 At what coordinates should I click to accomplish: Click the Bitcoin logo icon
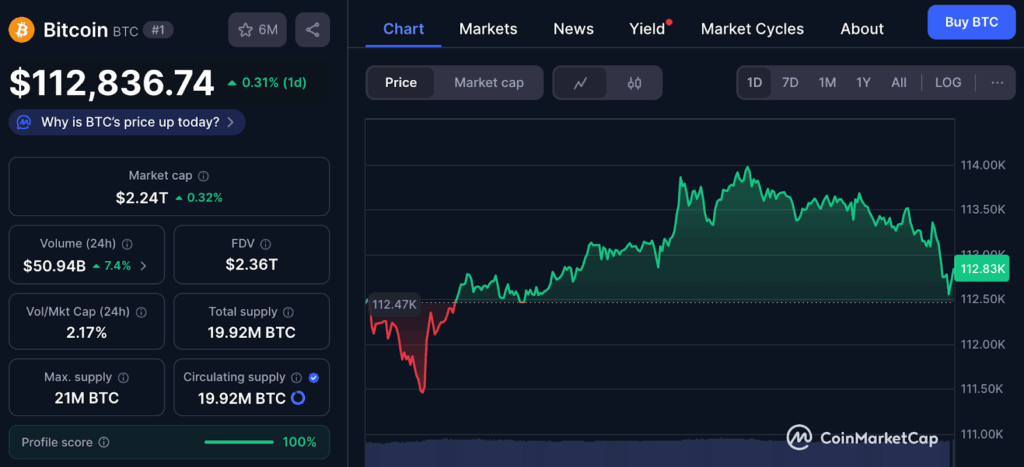(21, 30)
